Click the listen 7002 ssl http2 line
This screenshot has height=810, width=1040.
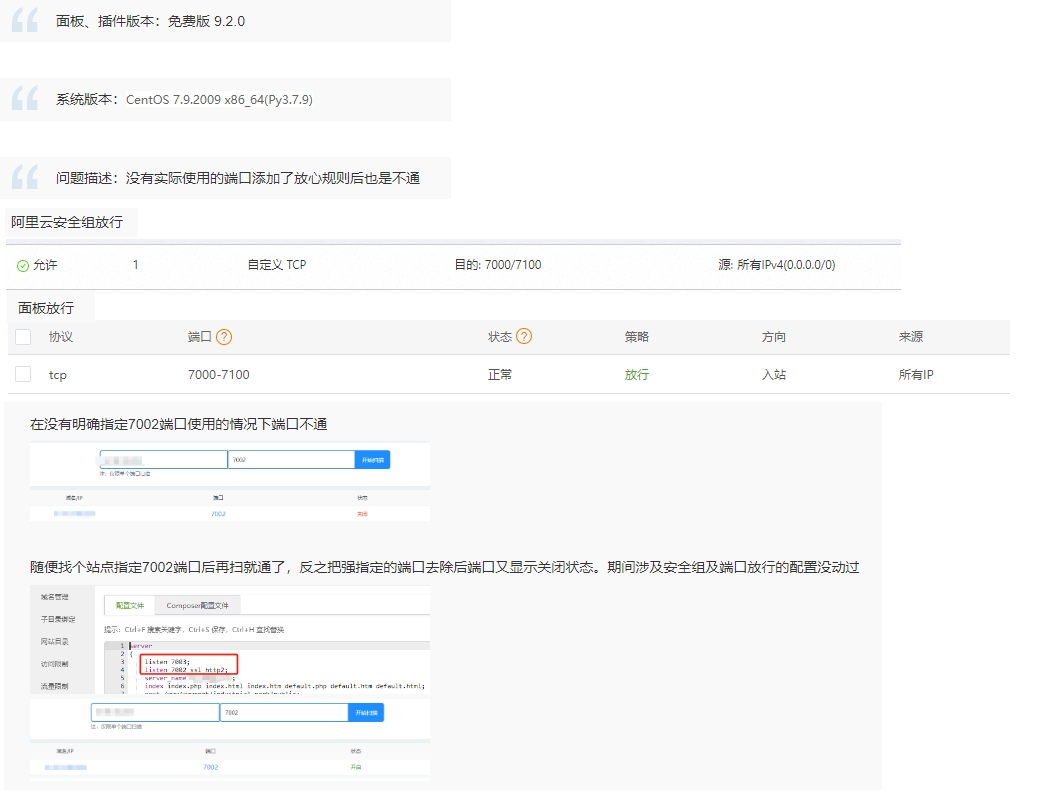point(186,670)
